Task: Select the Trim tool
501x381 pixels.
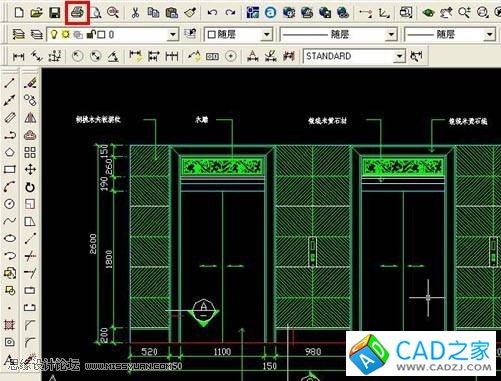Action: [30, 256]
